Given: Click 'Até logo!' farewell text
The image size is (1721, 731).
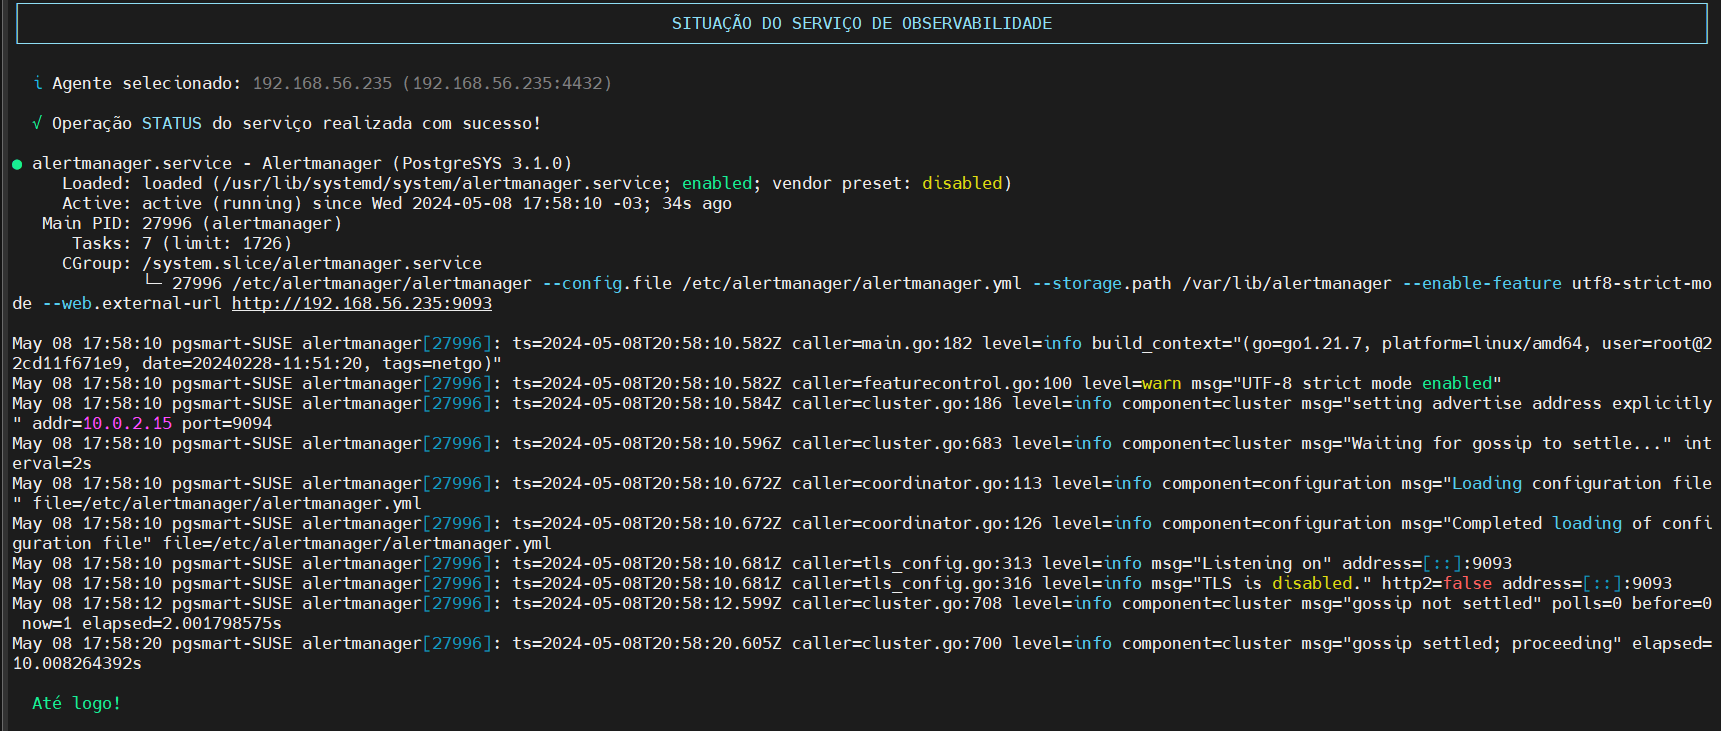Looking at the screenshot, I should tap(77, 703).
